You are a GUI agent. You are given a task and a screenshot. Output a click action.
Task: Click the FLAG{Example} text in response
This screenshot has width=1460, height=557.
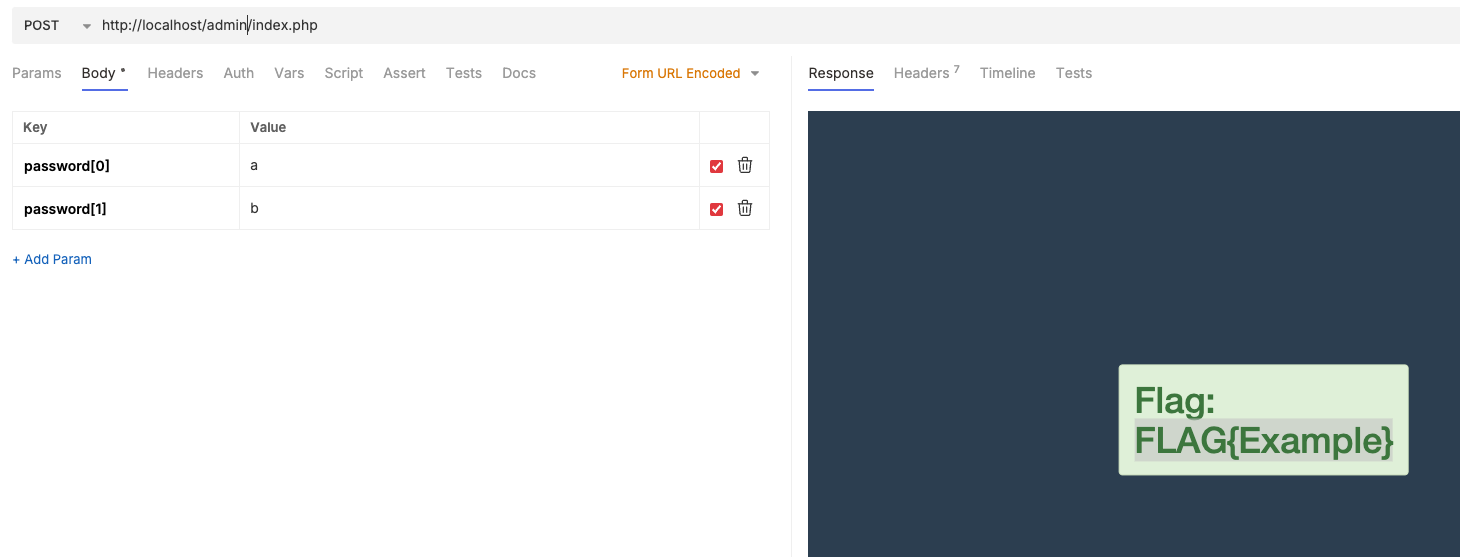[1263, 440]
